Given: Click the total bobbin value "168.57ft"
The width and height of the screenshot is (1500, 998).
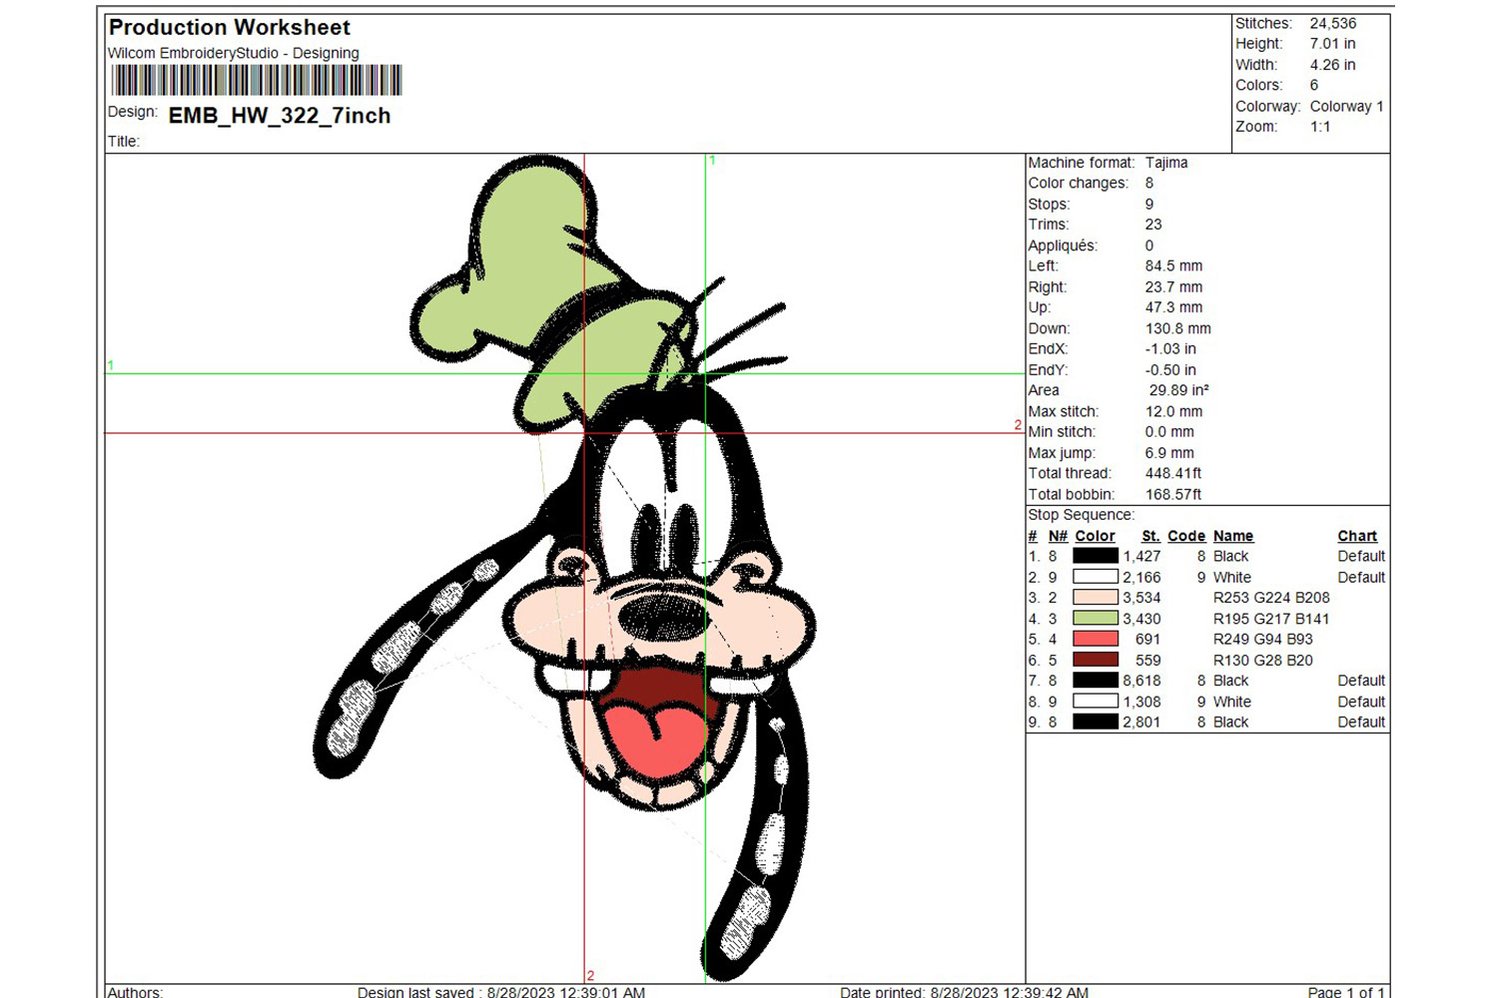Looking at the screenshot, I should coord(1174,494).
